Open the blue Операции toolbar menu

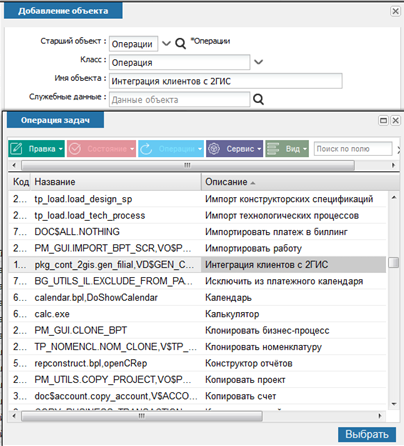tap(171, 149)
